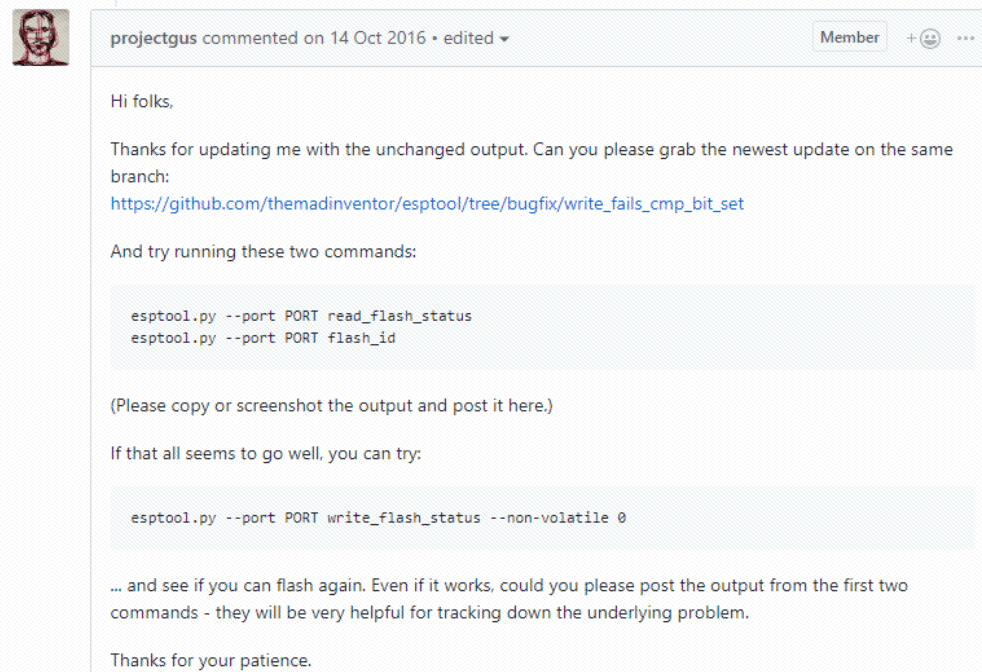Click projectgus's avatar picture
This screenshot has width=982, height=672.
(40, 38)
